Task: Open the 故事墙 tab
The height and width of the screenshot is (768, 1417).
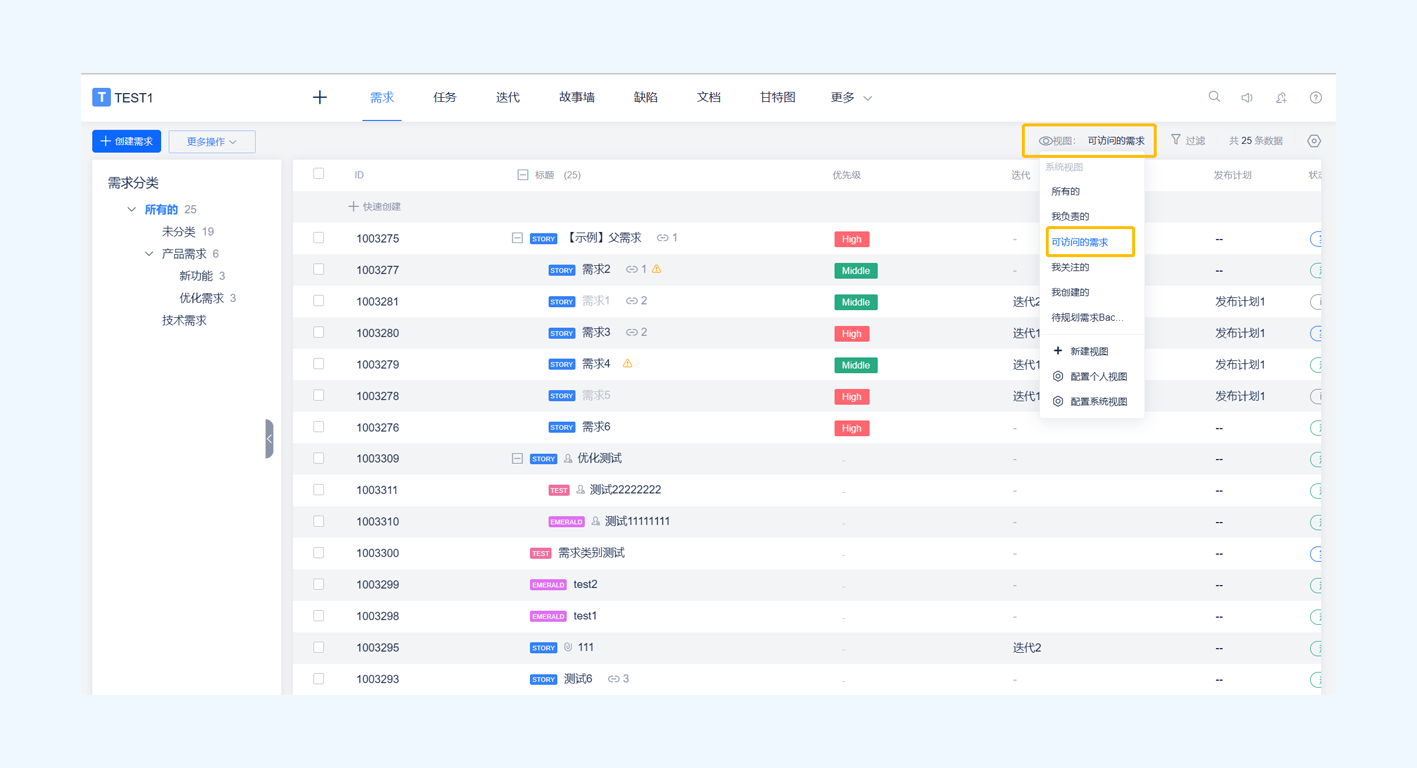Action: [577, 97]
